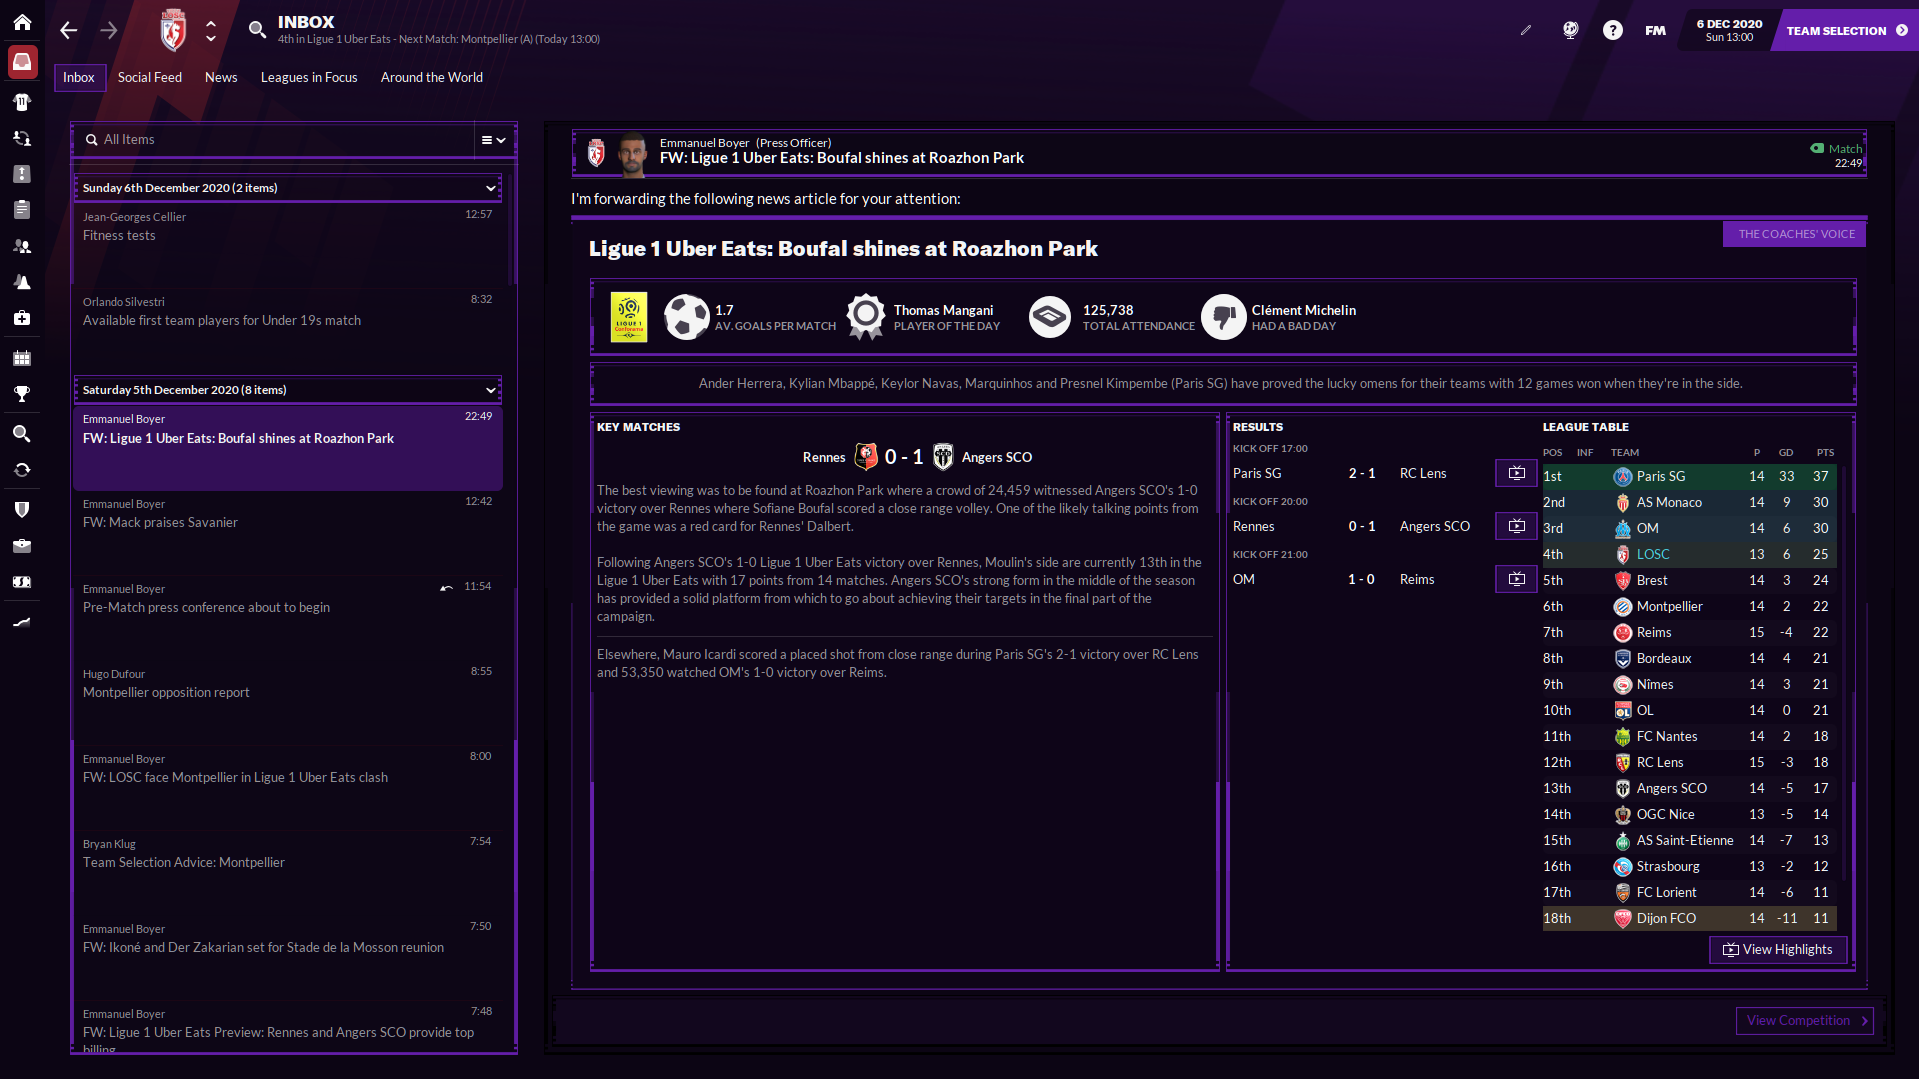Watch highlights of Paris SG vs RC Lens
The height and width of the screenshot is (1079, 1919).
1516,473
